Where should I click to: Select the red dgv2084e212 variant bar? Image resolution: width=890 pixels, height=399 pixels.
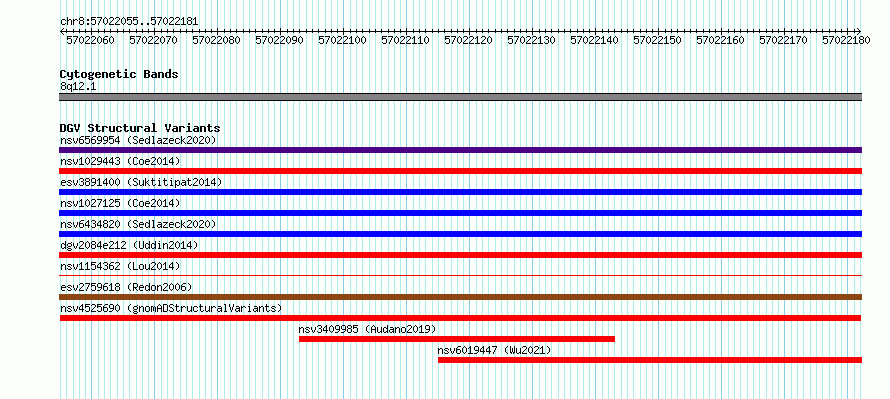click(x=460, y=255)
